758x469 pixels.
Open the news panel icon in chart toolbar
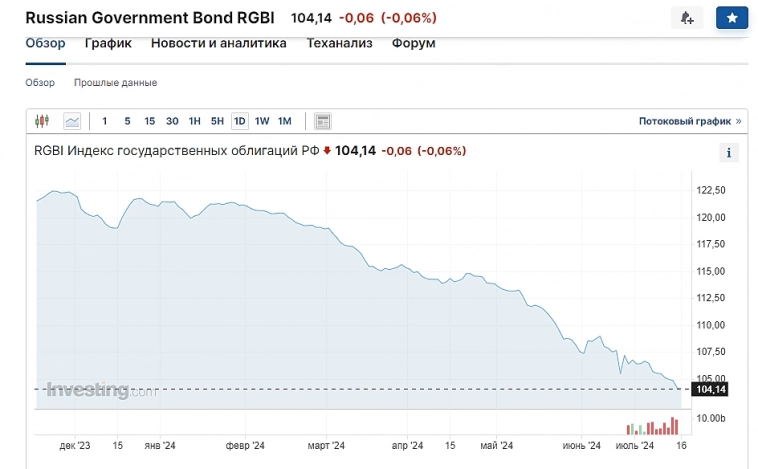(x=322, y=121)
